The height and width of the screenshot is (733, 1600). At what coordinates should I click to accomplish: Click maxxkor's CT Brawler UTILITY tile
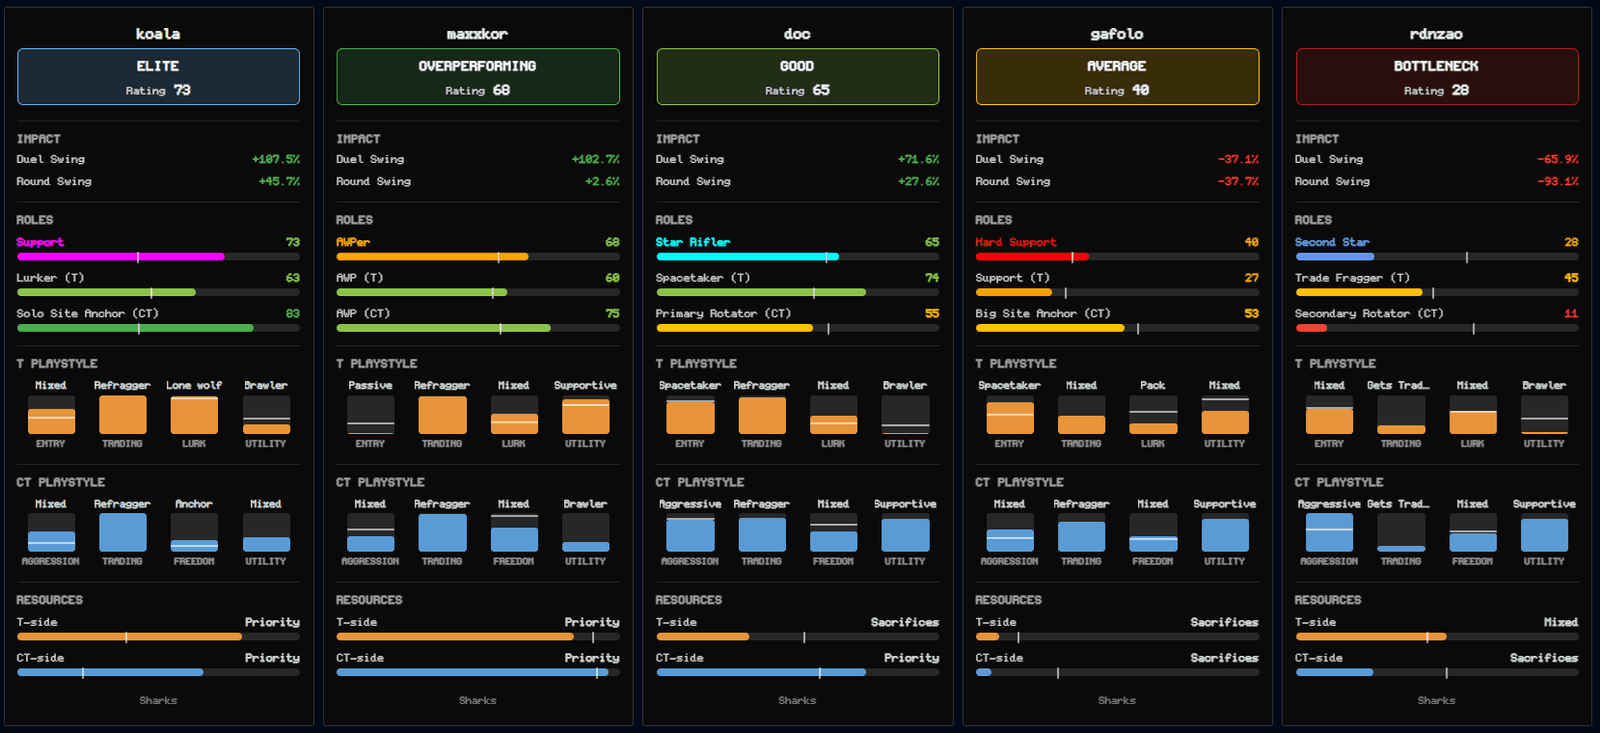[x=585, y=534]
